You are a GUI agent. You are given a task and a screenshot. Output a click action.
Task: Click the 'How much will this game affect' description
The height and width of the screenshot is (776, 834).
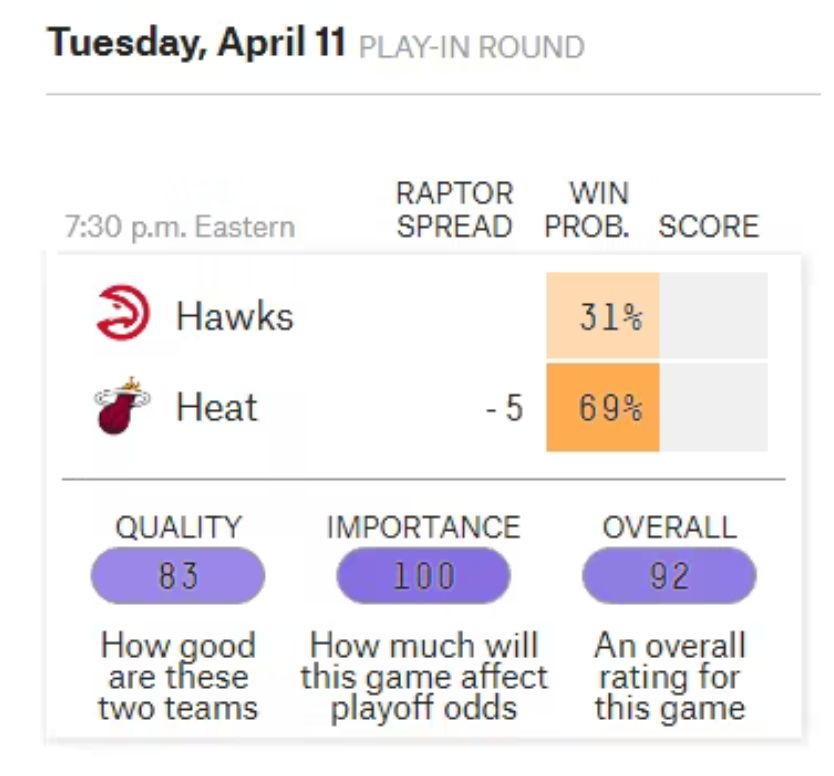(424, 661)
